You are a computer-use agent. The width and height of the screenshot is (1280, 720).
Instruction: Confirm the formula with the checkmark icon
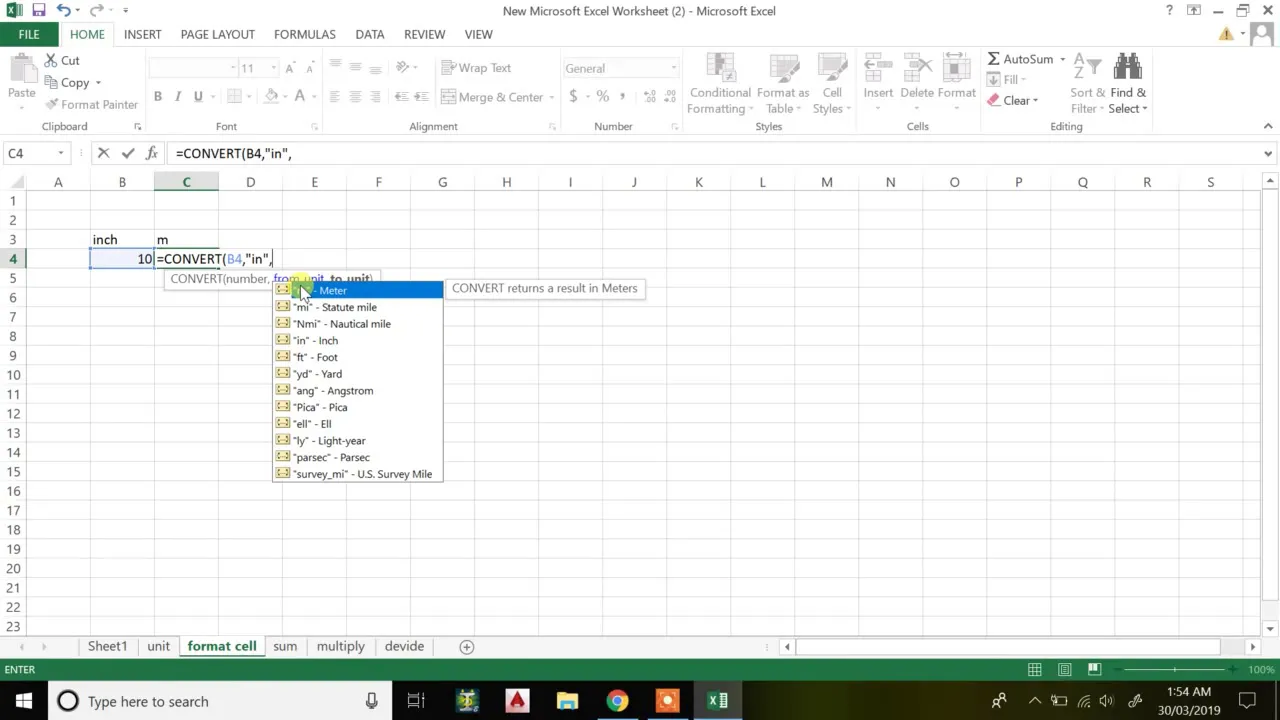[x=127, y=153]
